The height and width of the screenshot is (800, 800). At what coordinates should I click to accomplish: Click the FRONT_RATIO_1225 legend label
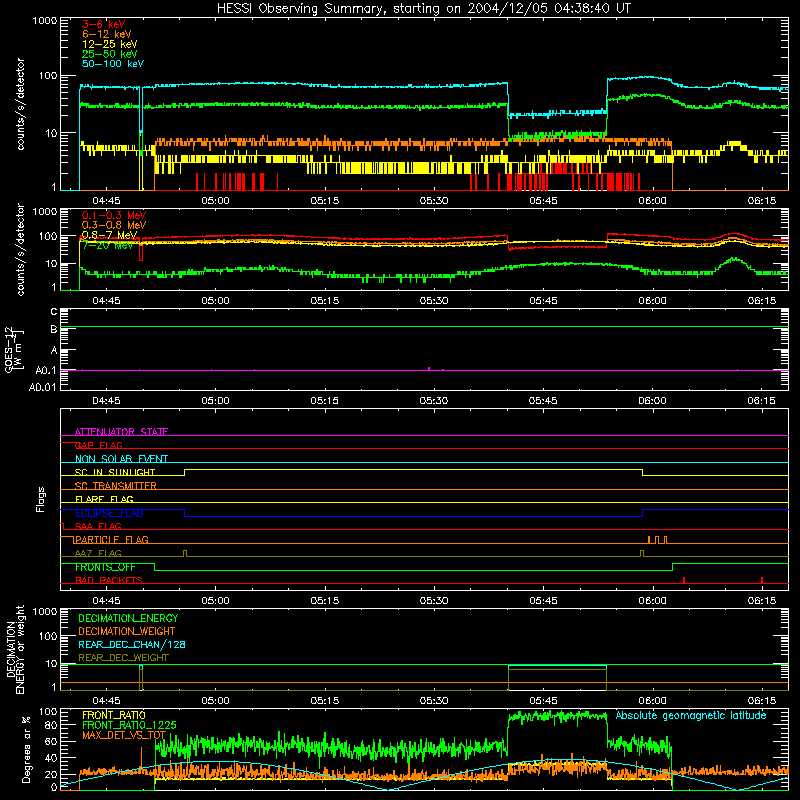(129, 725)
